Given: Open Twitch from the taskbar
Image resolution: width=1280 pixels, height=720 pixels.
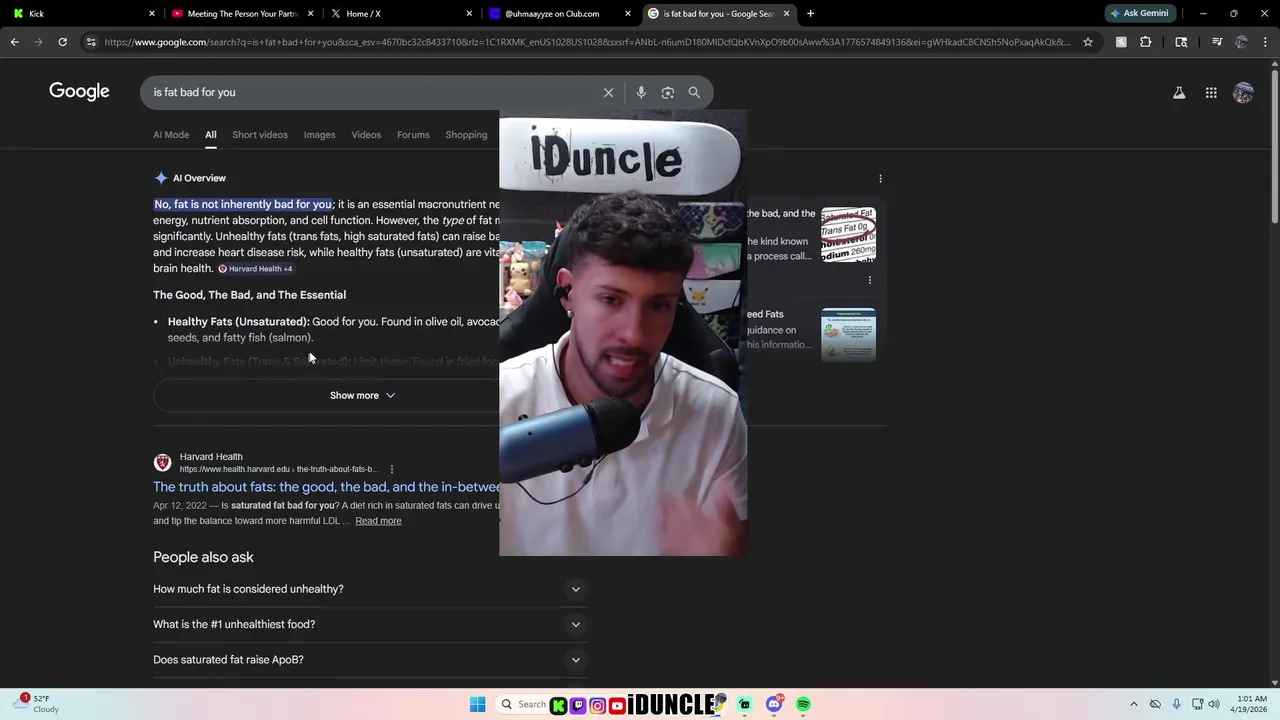Looking at the screenshot, I should 578,705.
